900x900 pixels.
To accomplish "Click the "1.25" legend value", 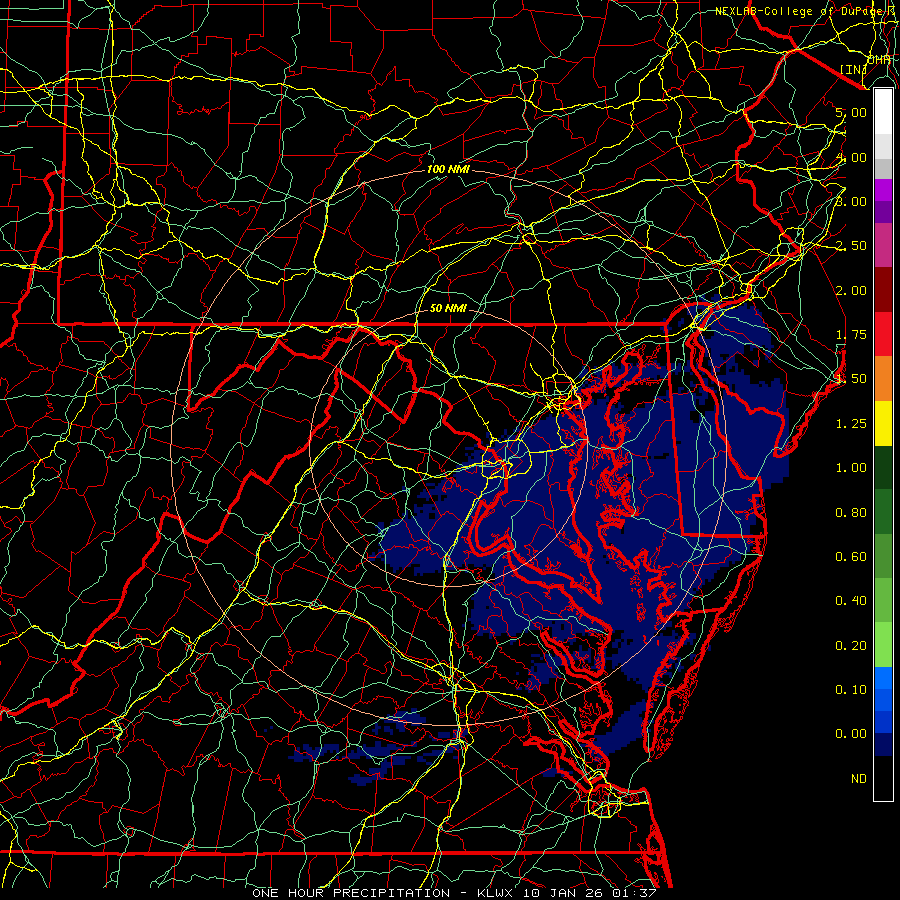I will pyautogui.click(x=851, y=424).
